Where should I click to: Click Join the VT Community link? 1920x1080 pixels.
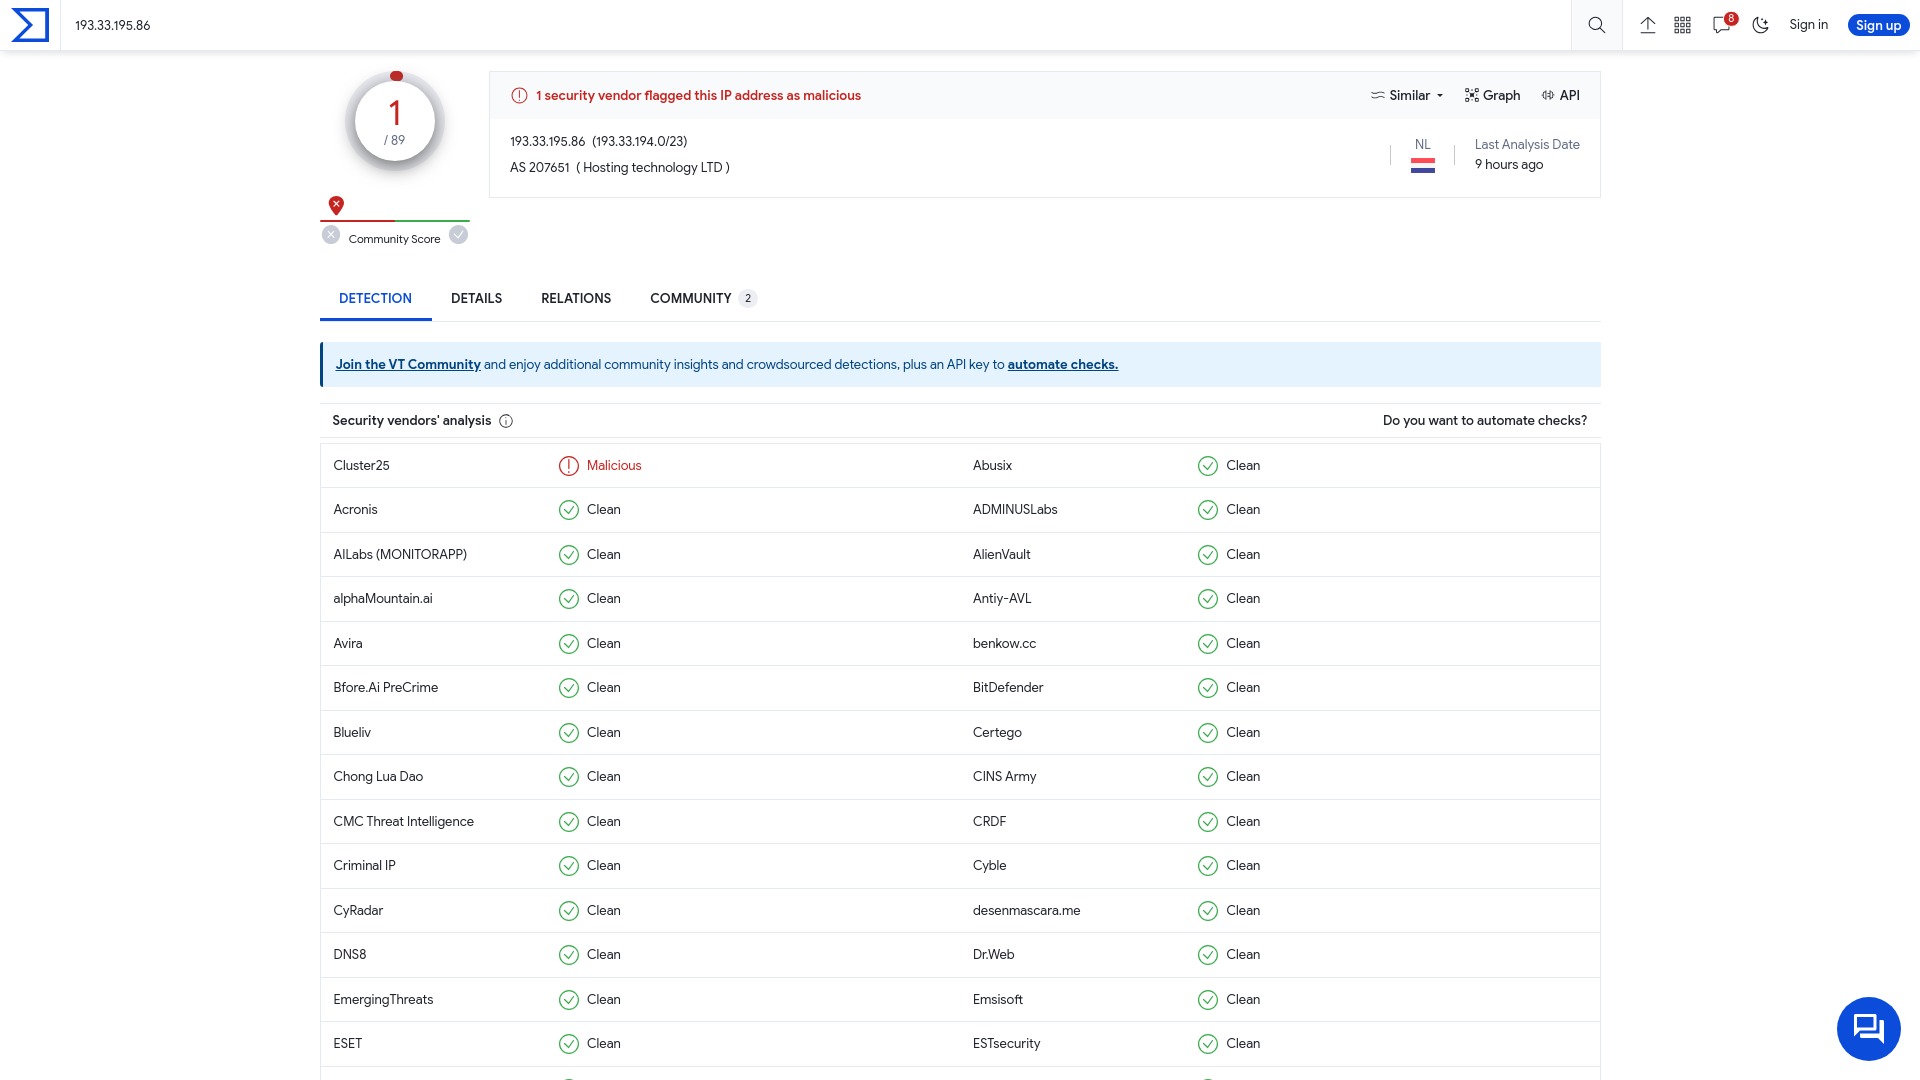click(408, 365)
